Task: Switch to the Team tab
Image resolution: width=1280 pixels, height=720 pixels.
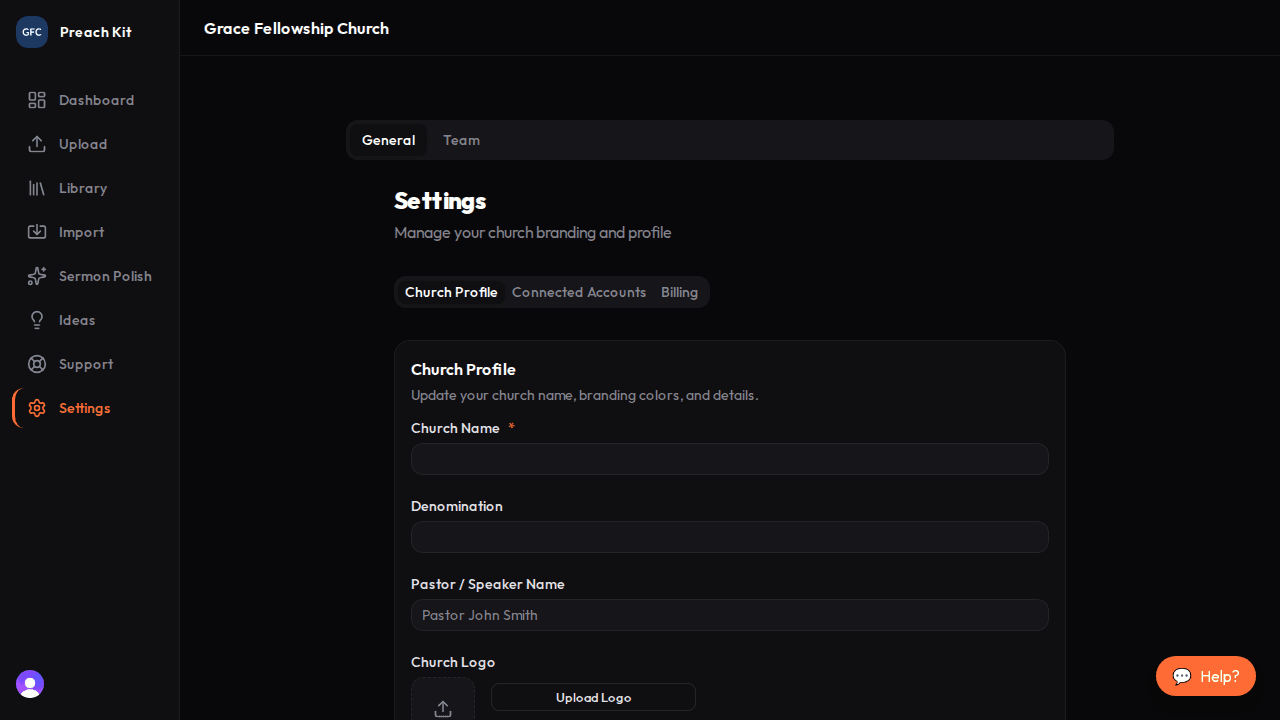Action: point(461,140)
